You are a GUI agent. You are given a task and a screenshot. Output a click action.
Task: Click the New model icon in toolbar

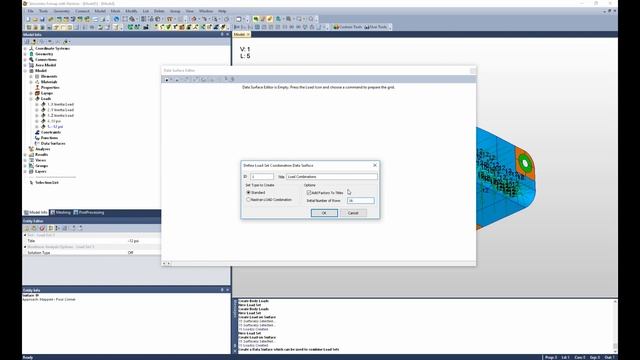click(28, 19)
